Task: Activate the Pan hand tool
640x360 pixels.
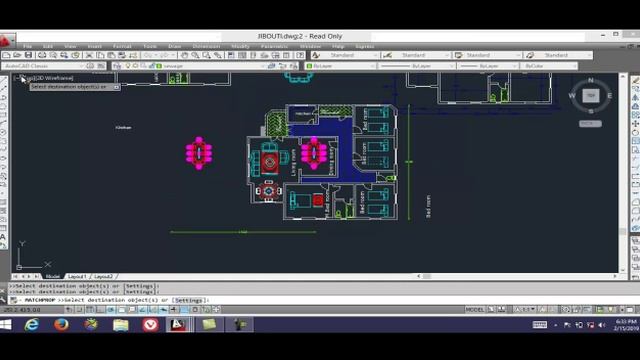Action: click(x=184, y=55)
